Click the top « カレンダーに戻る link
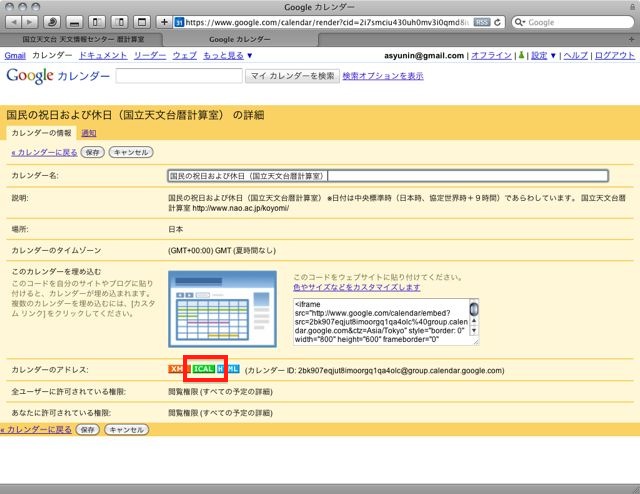 pyautogui.click(x=44, y=152)
